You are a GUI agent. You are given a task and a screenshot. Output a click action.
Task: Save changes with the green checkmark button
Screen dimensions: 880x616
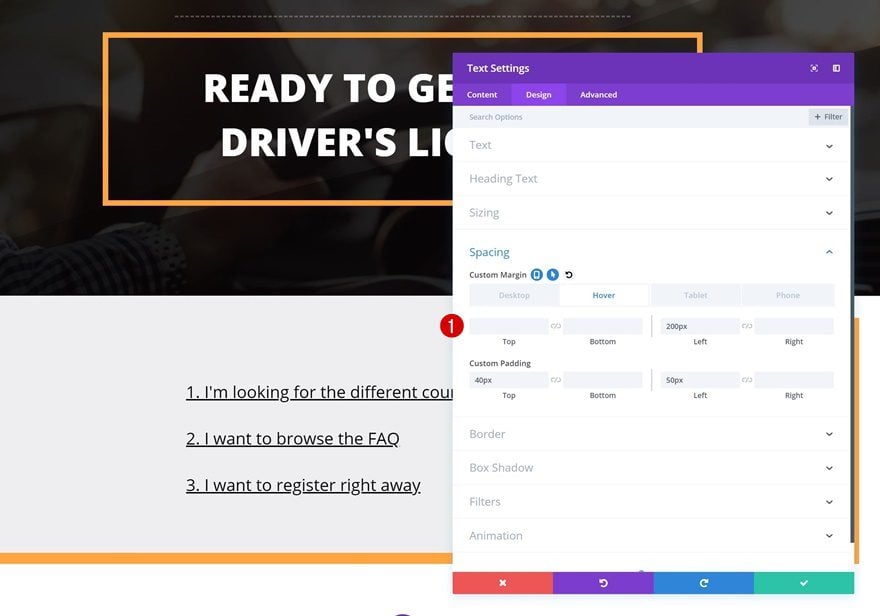pyautogui.click(x=804, y=583)
